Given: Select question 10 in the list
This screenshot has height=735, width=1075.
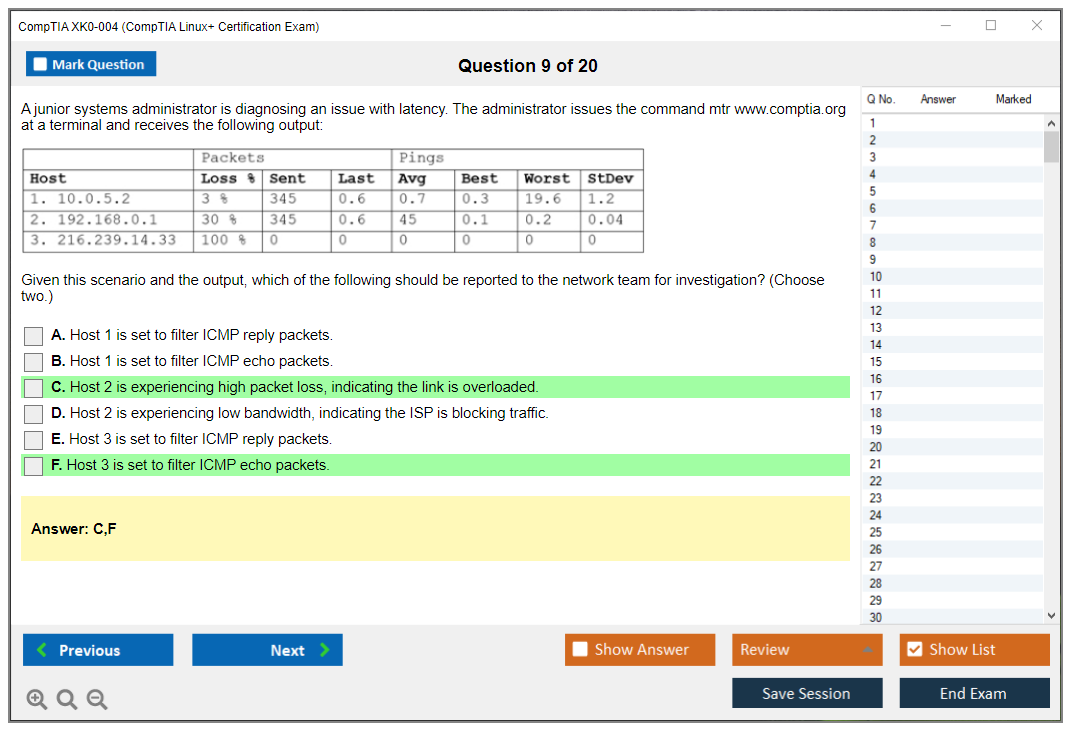Looking at the screenshot, I should pyautogui.click(x=876, y=277).
